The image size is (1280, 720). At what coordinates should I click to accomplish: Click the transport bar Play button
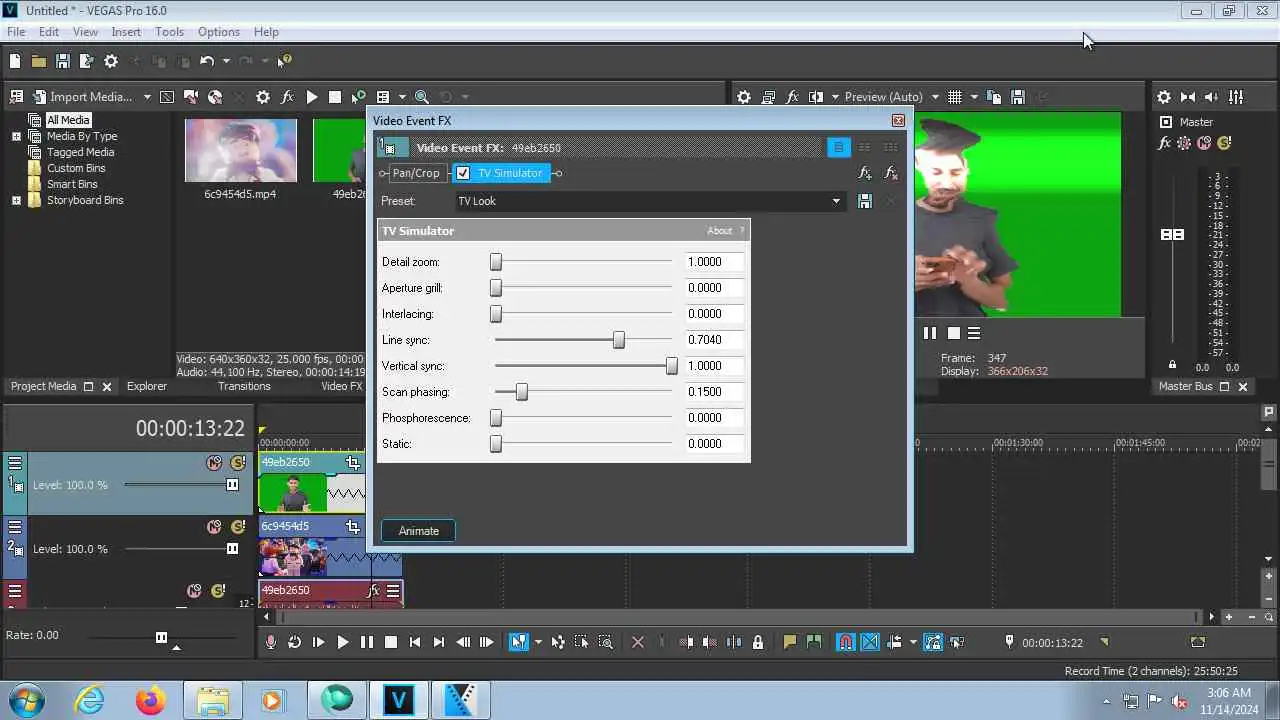click(x=342, y=642)
